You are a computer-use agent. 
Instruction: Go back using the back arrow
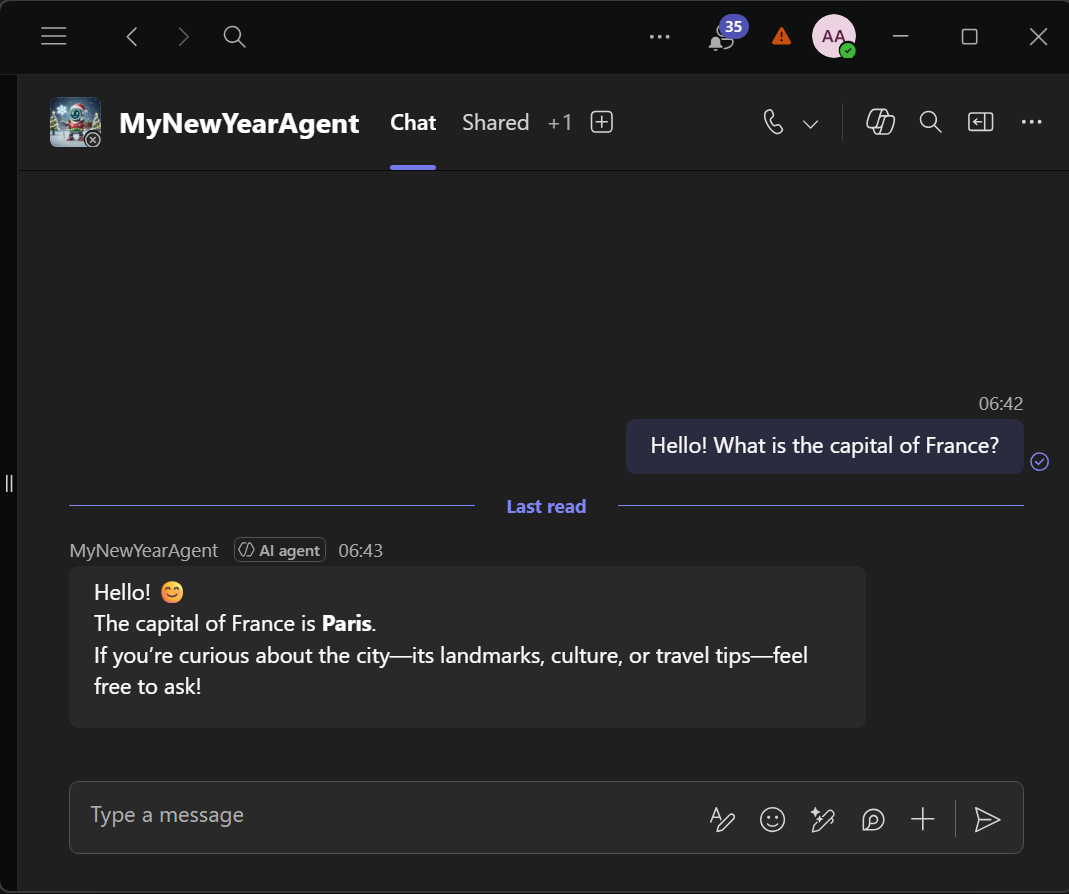tap(132, 37)
